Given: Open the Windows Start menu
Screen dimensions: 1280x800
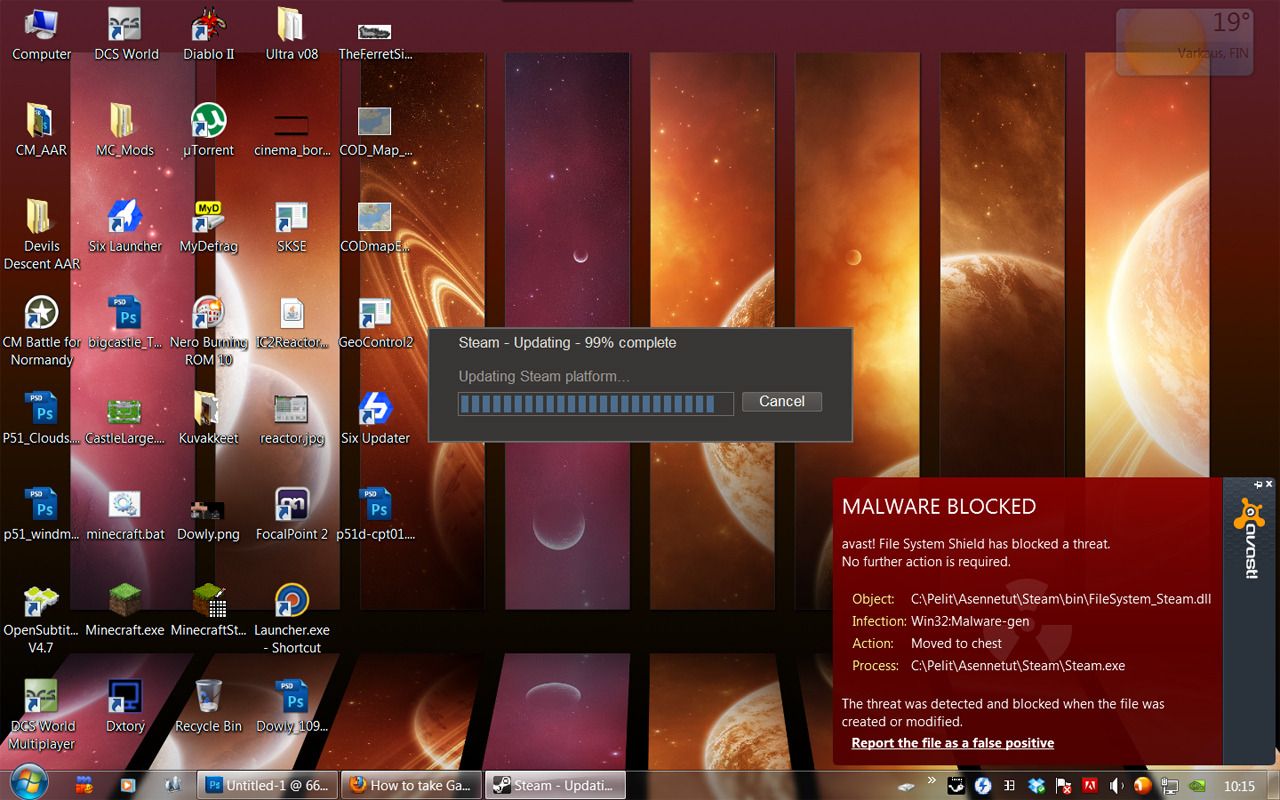Looking at the screenshot, I should coord(28,782).
